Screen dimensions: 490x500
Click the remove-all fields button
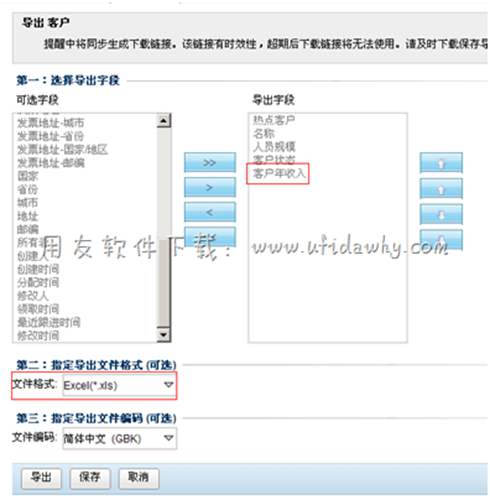(210, 236)
